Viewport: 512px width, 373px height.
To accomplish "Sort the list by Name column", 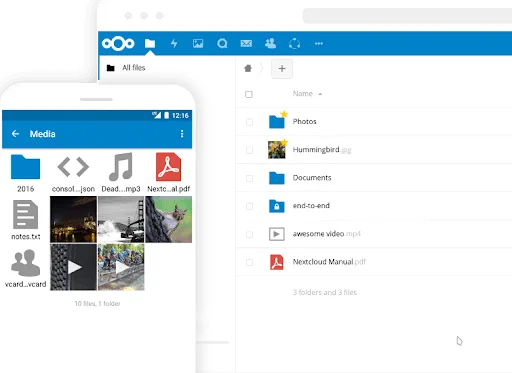I will 303,94.
